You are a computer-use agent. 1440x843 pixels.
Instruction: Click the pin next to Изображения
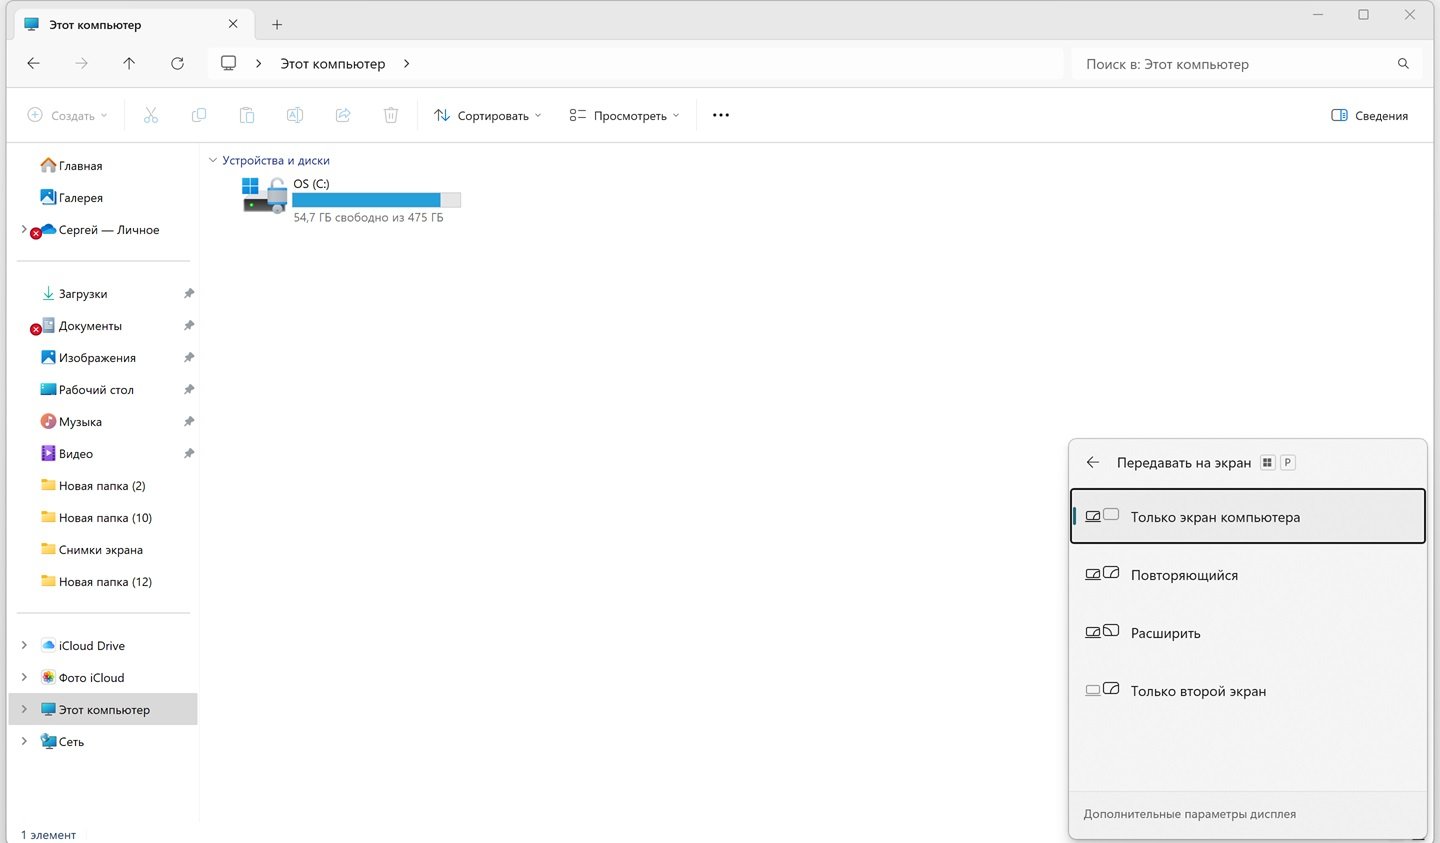(x=189, y=358)
